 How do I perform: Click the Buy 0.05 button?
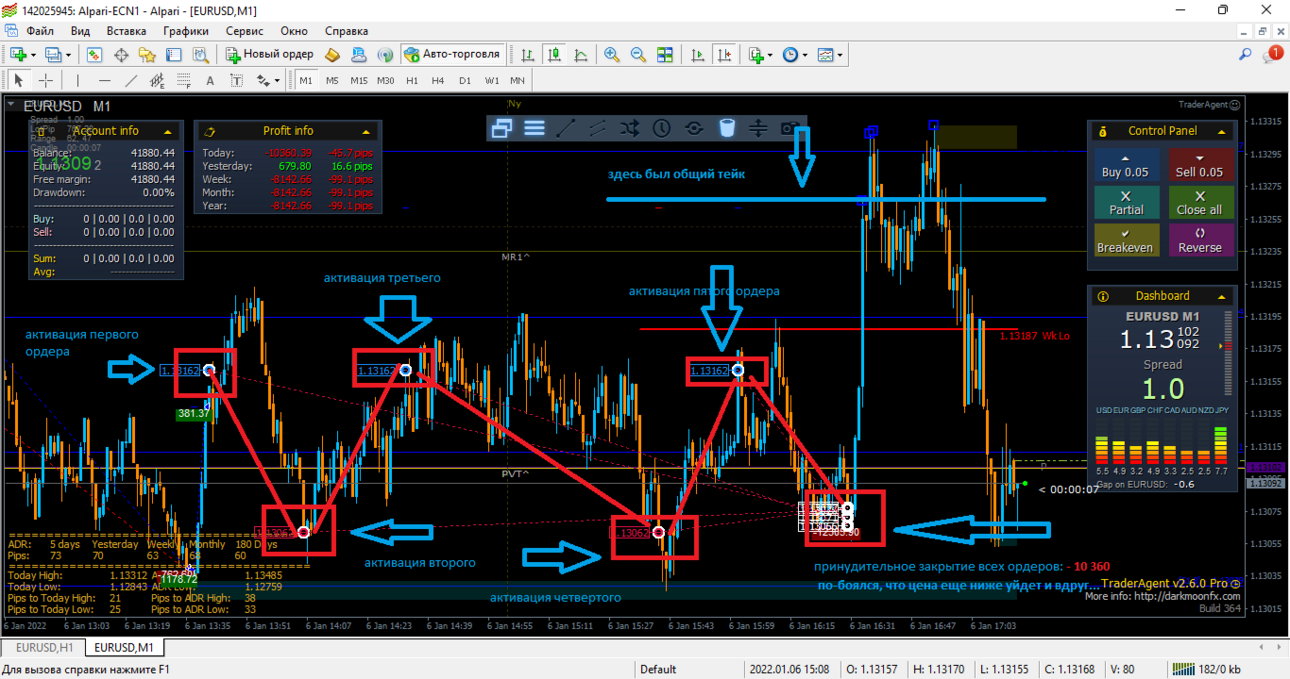(1126, 165)
